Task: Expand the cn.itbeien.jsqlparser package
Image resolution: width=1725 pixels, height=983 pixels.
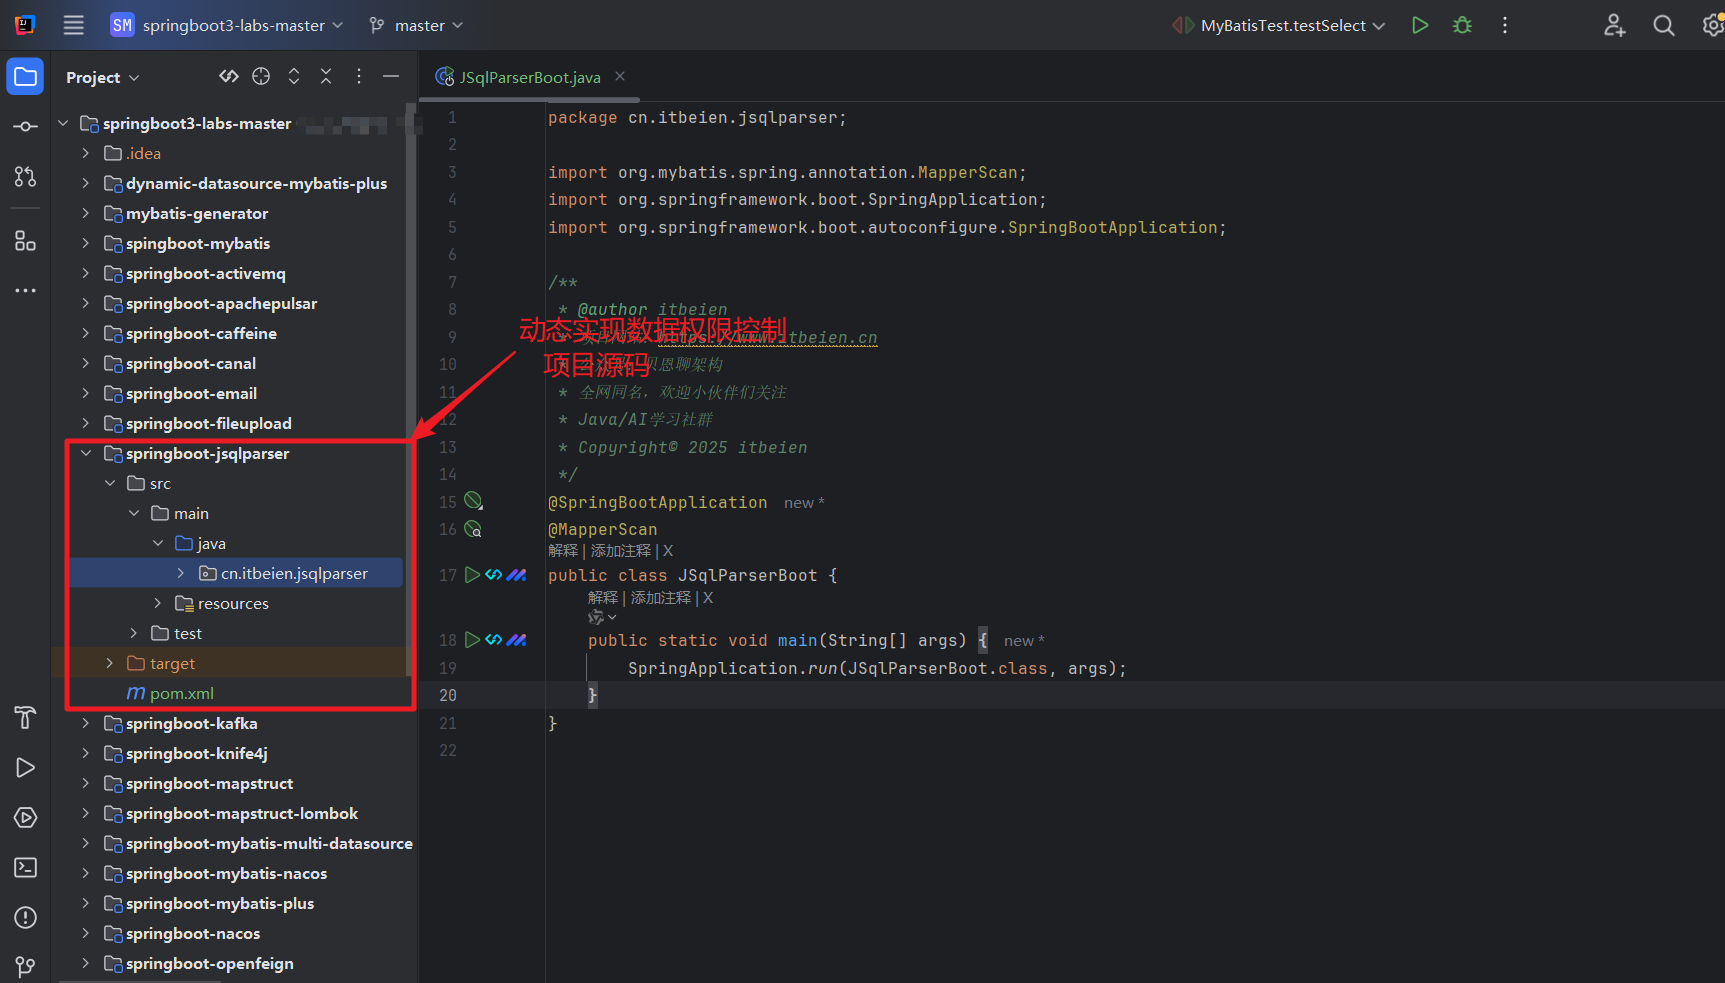Action: pos(181,574)
